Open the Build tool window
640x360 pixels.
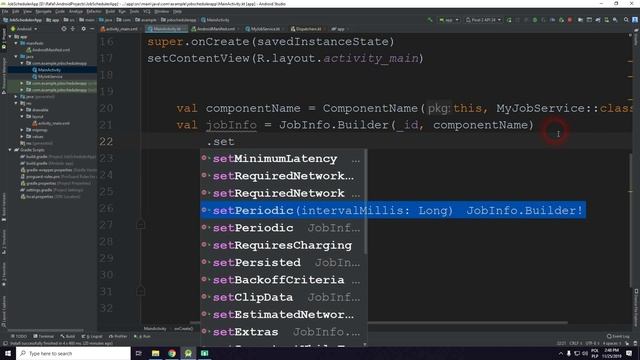68,336
